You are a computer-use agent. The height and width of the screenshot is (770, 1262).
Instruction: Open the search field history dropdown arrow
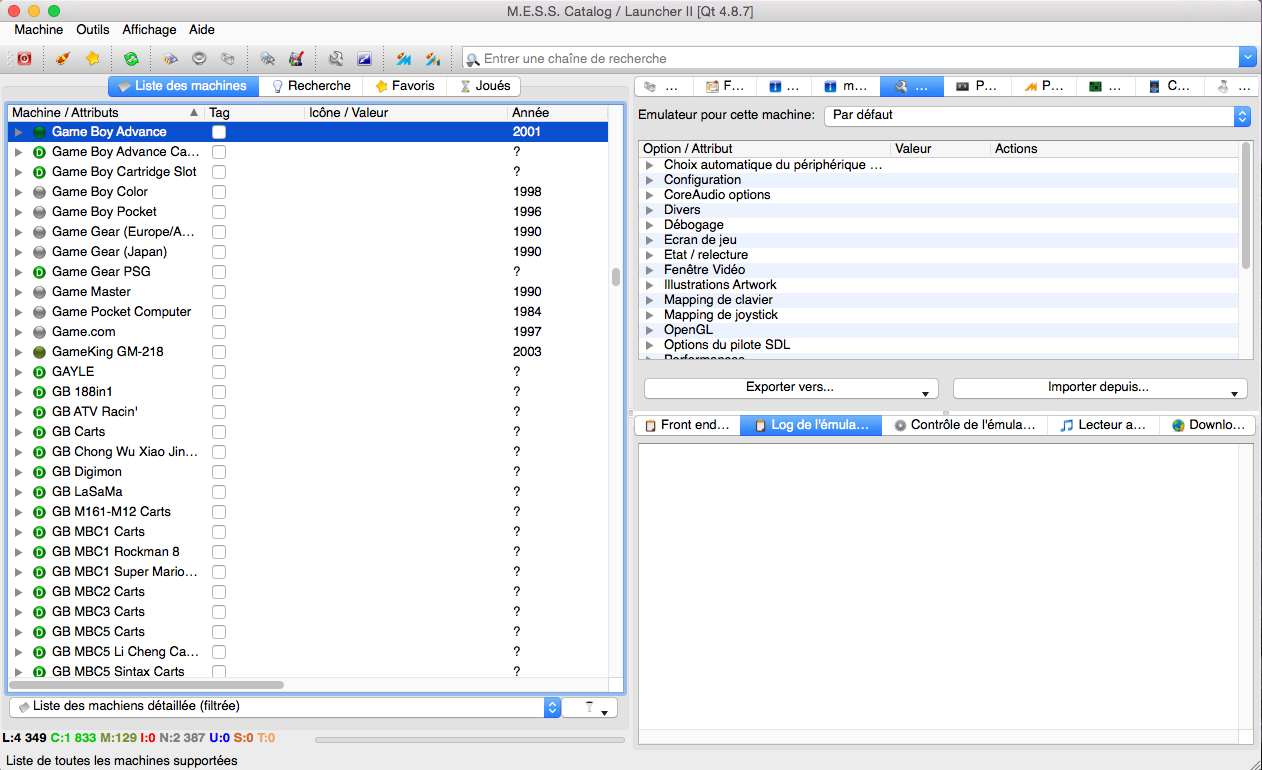point(1247,58)
